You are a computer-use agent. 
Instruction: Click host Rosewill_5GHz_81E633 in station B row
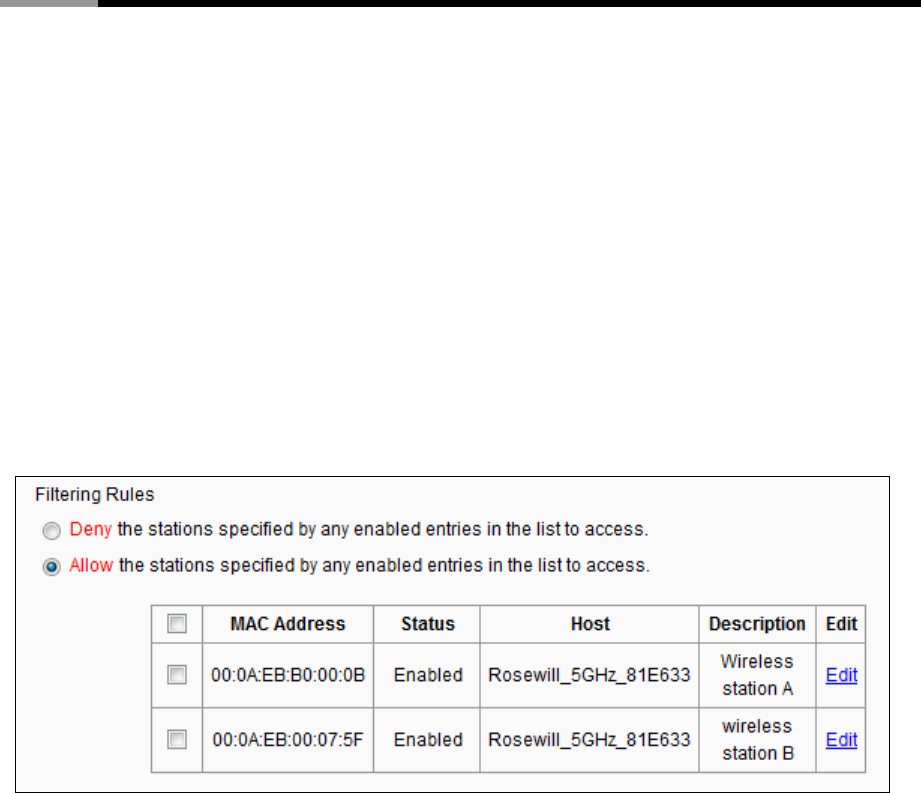pos(589,740)
